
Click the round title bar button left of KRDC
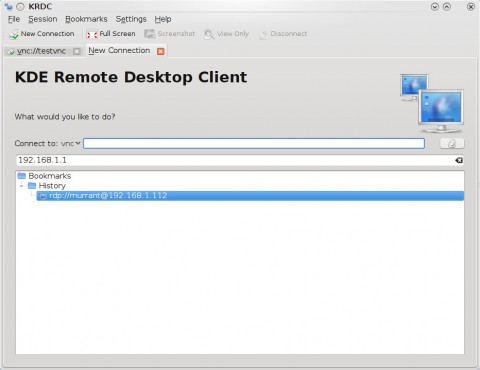point(21,7)
